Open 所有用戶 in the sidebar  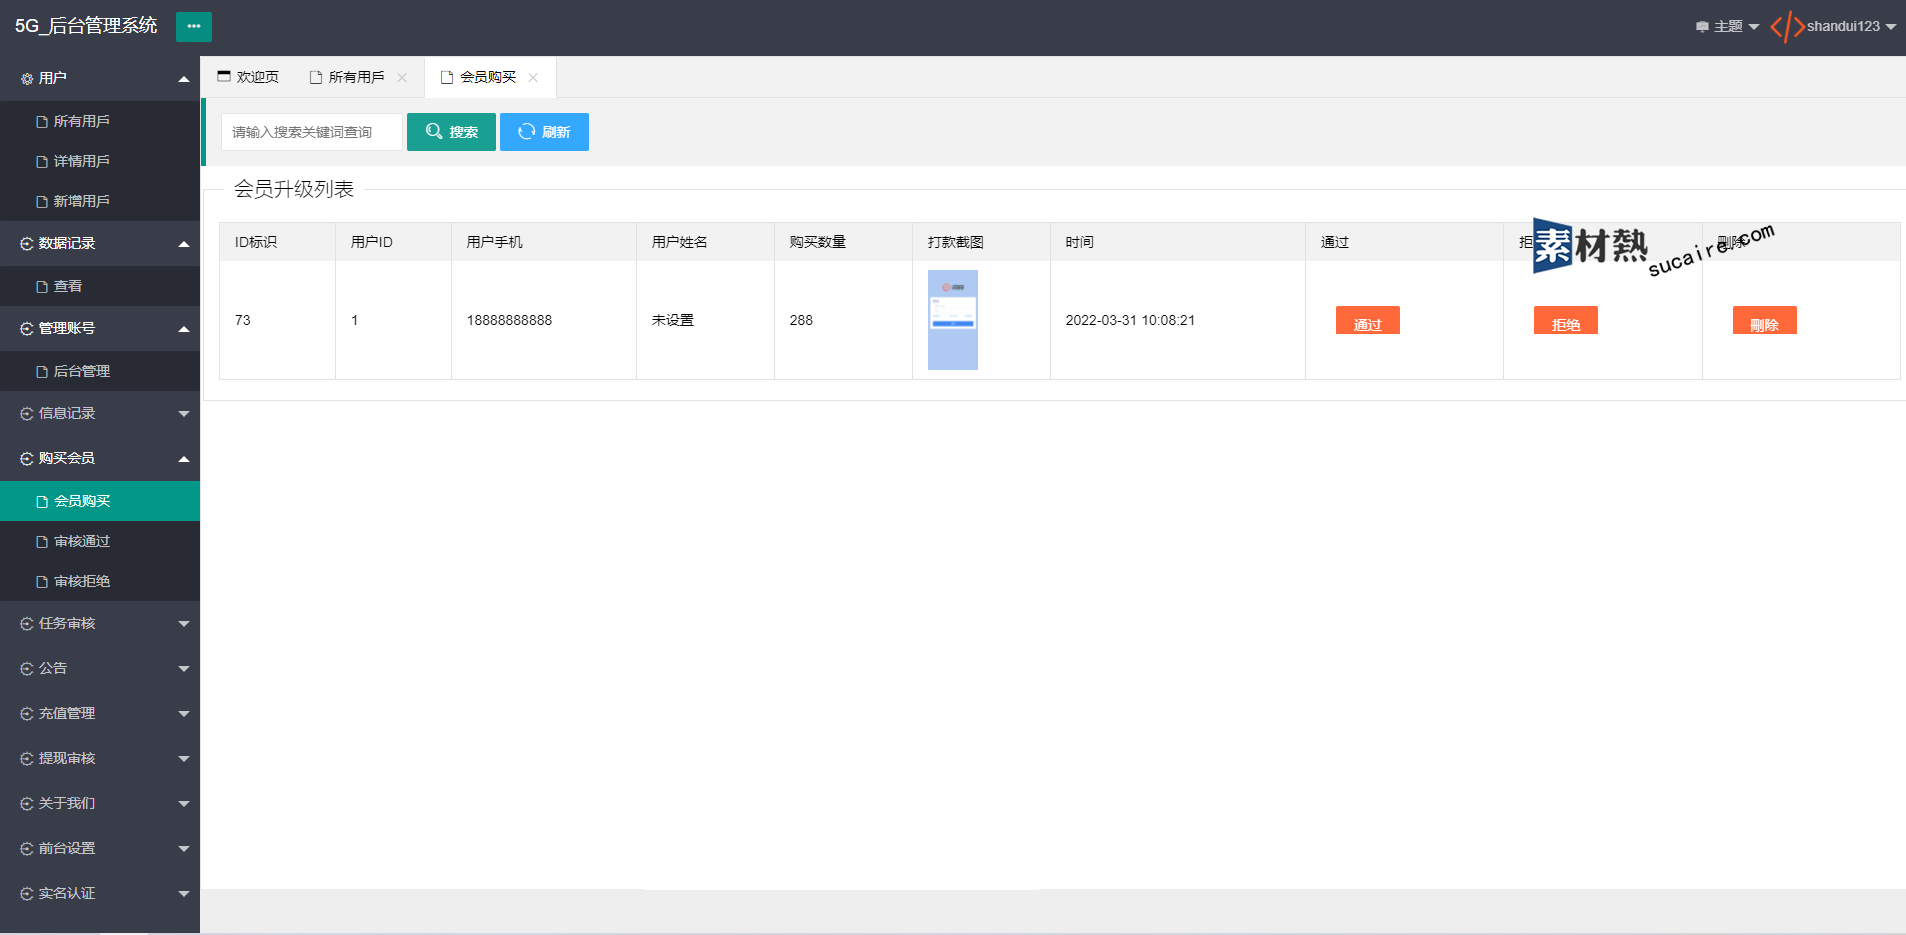100,121
